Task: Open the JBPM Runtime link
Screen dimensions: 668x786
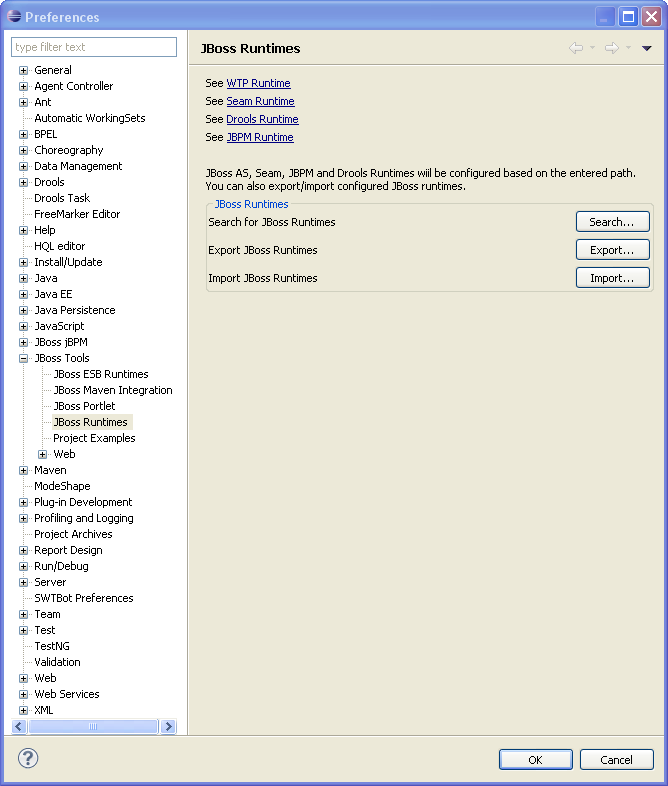Action: pos(260,137)
